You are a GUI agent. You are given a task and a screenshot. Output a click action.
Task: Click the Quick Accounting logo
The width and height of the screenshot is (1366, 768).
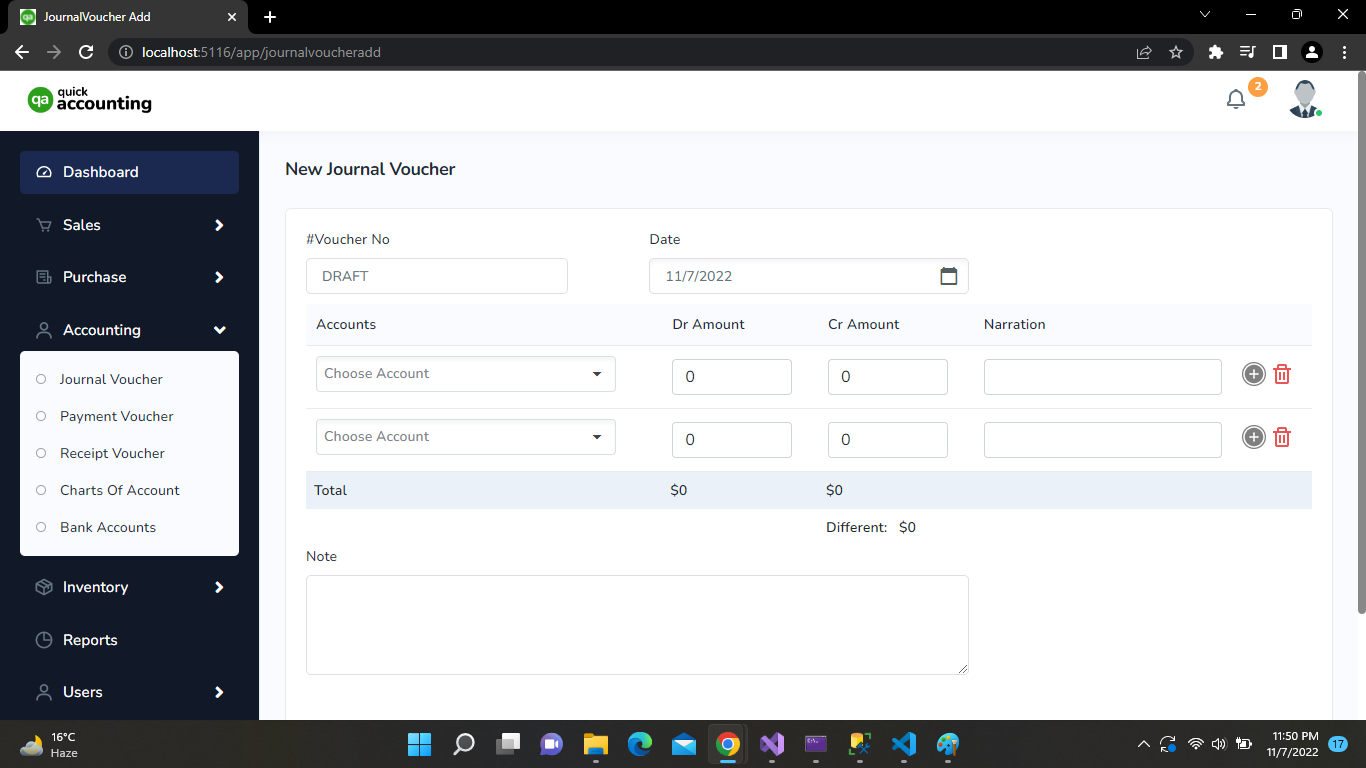click(x=90, y=100)
